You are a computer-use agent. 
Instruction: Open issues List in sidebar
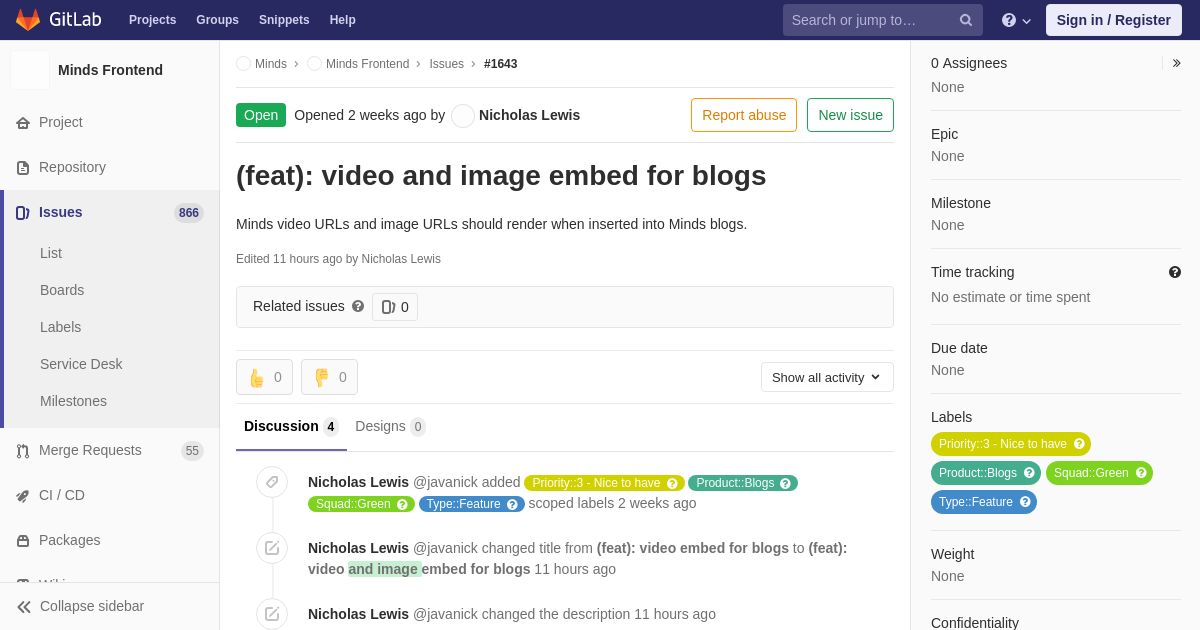51,254
